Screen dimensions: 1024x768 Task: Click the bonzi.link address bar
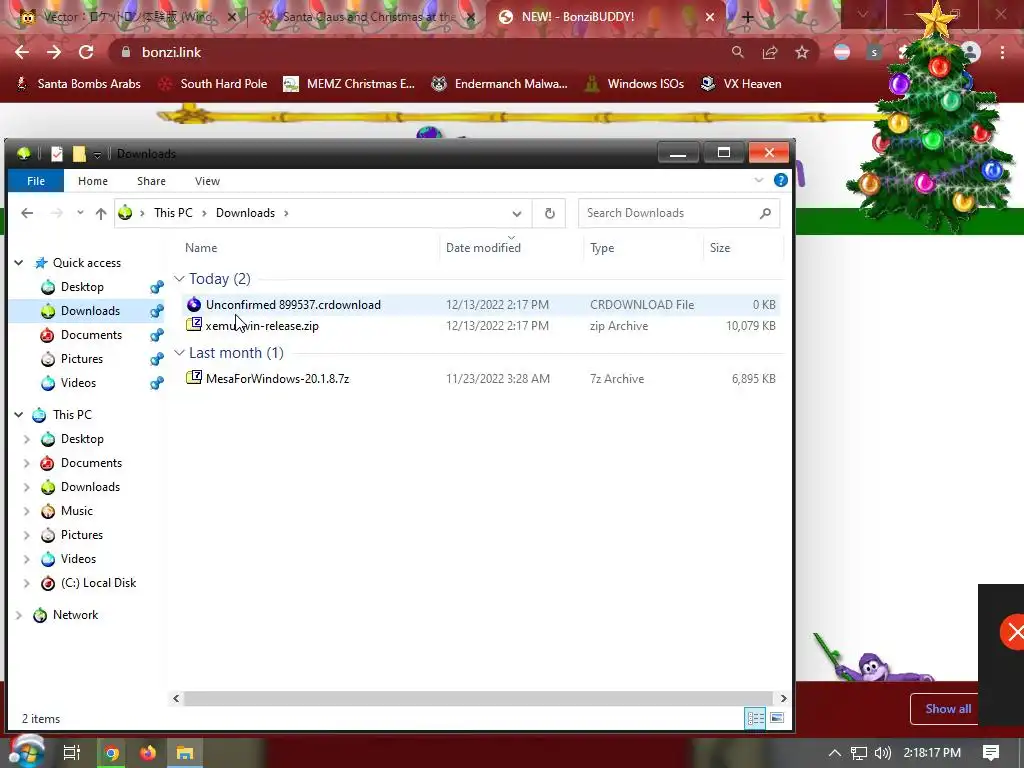[x=418, y=52]
